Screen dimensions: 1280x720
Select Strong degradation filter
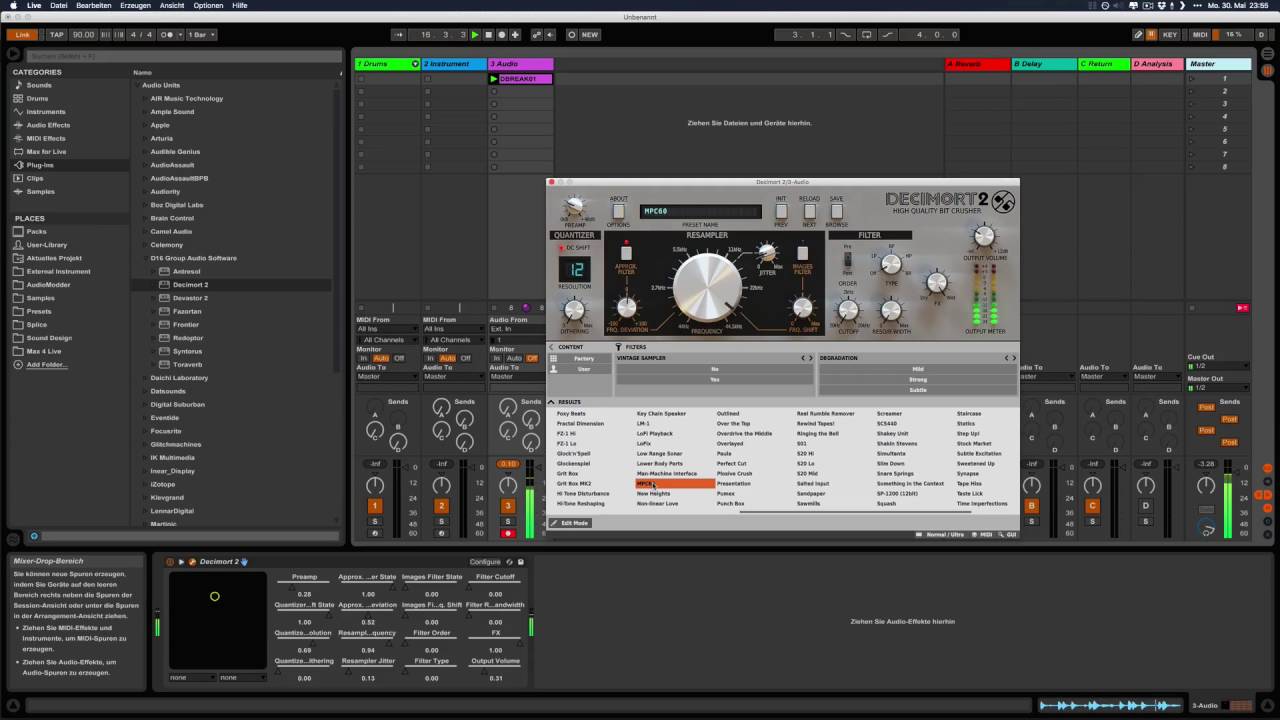point(918,379)
